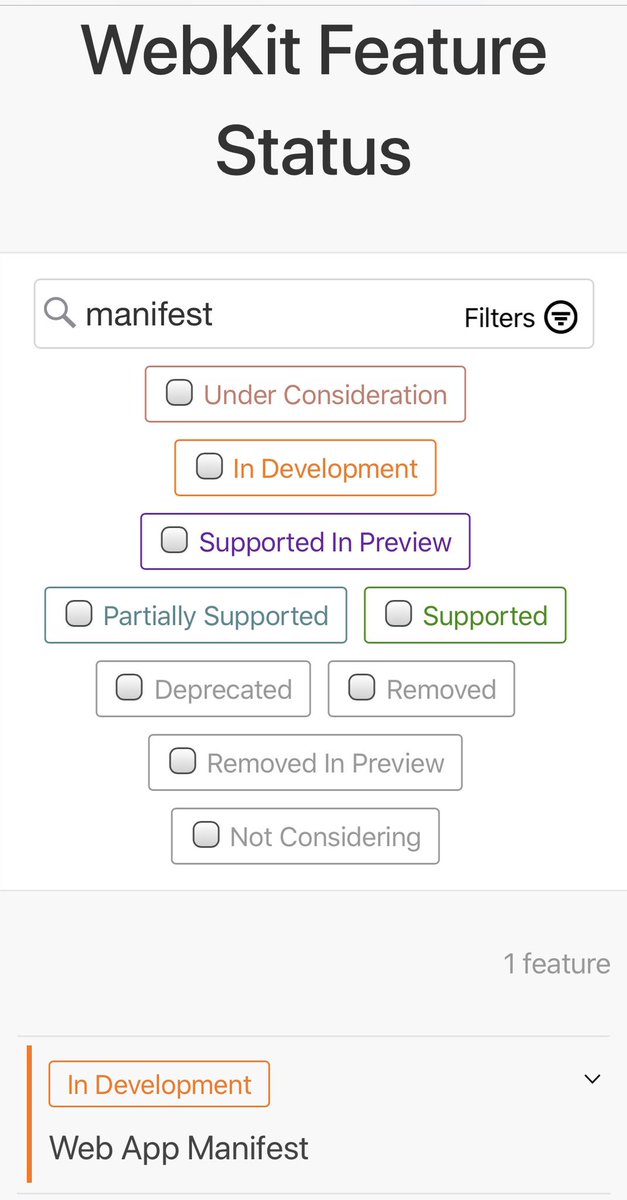Select the green Supported checkbox

pos(398,613)
